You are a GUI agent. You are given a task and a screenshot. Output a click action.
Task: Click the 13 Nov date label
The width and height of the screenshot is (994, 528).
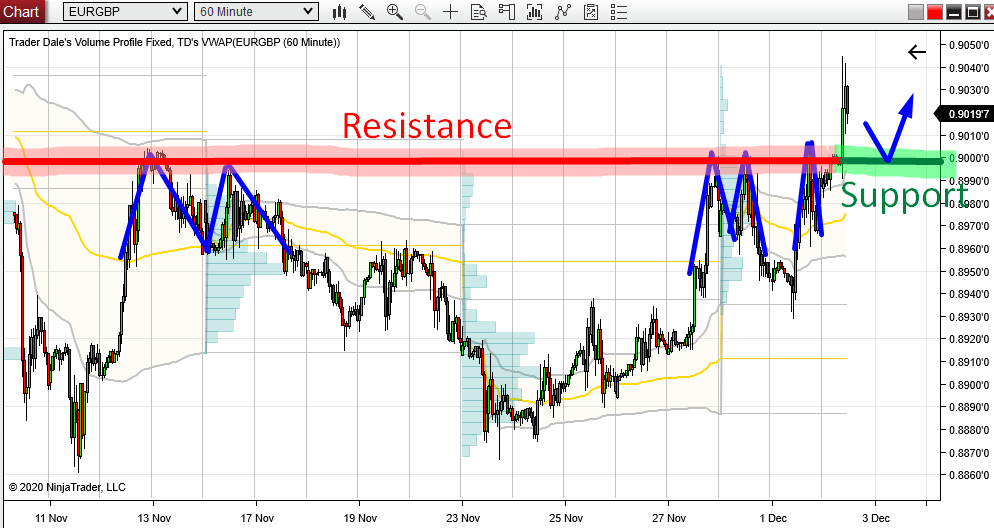pyautogui.click(x=154, y=518)
